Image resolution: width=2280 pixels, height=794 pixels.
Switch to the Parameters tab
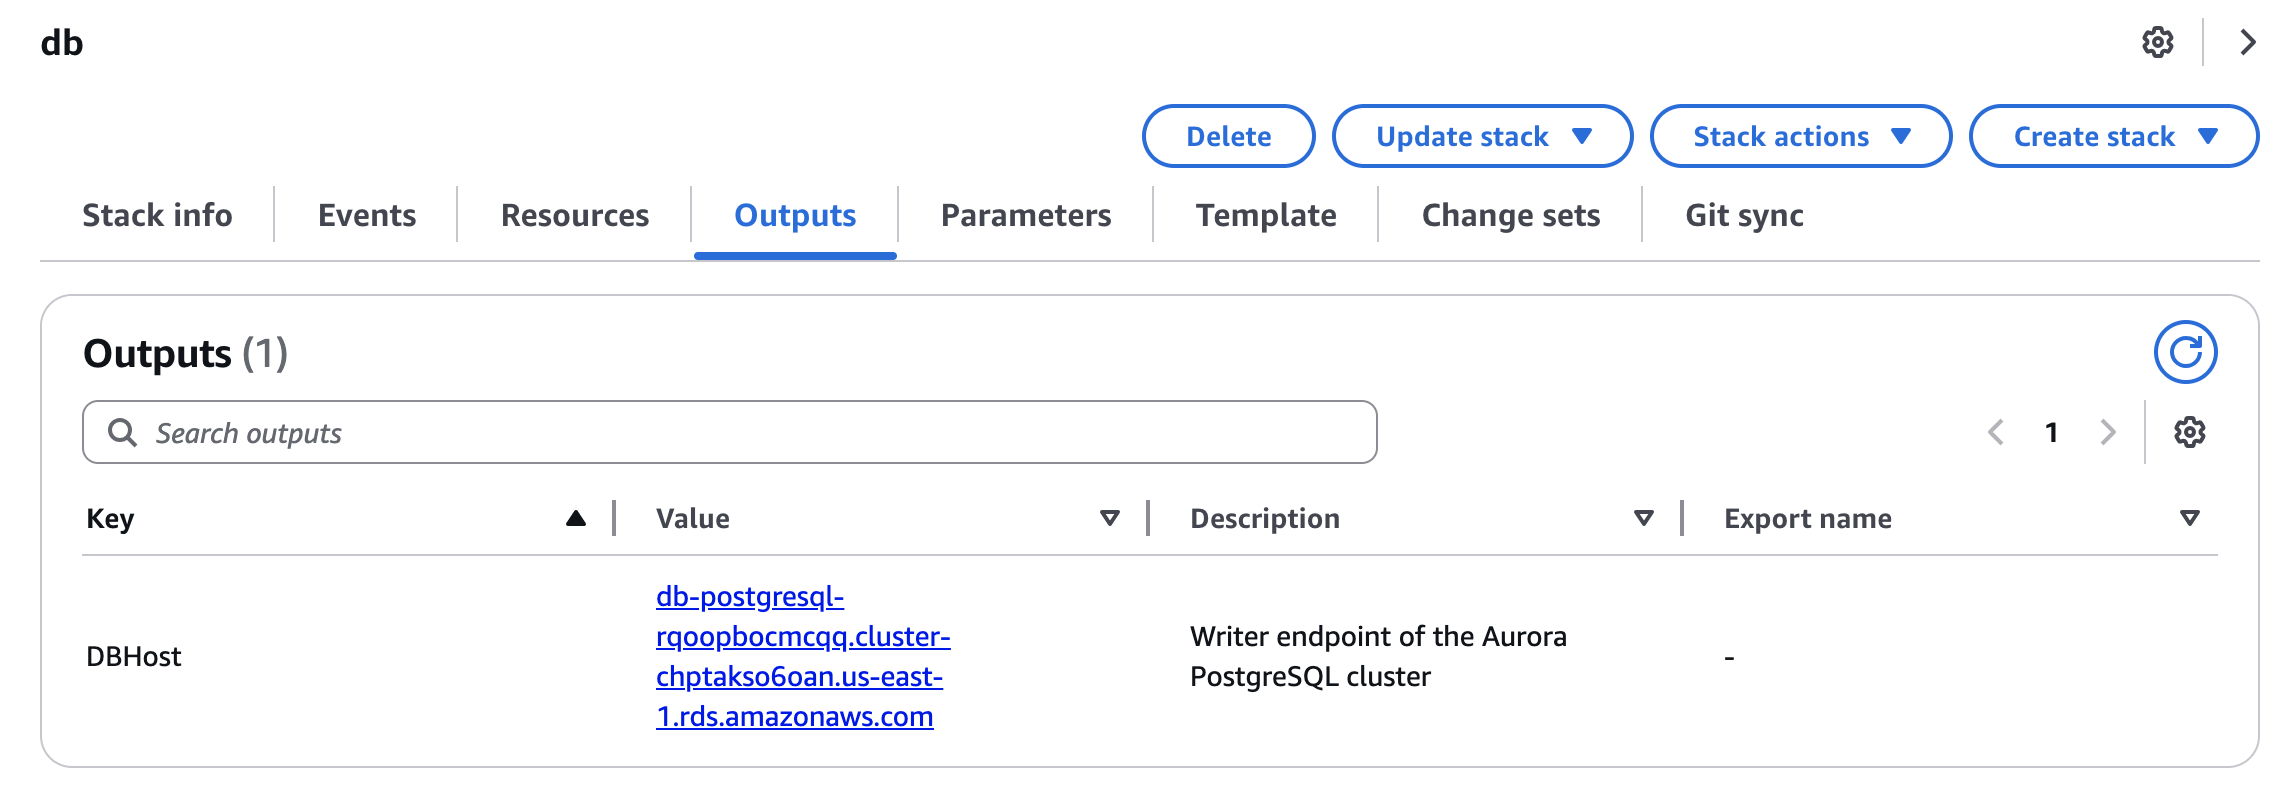click(1026, 215)
